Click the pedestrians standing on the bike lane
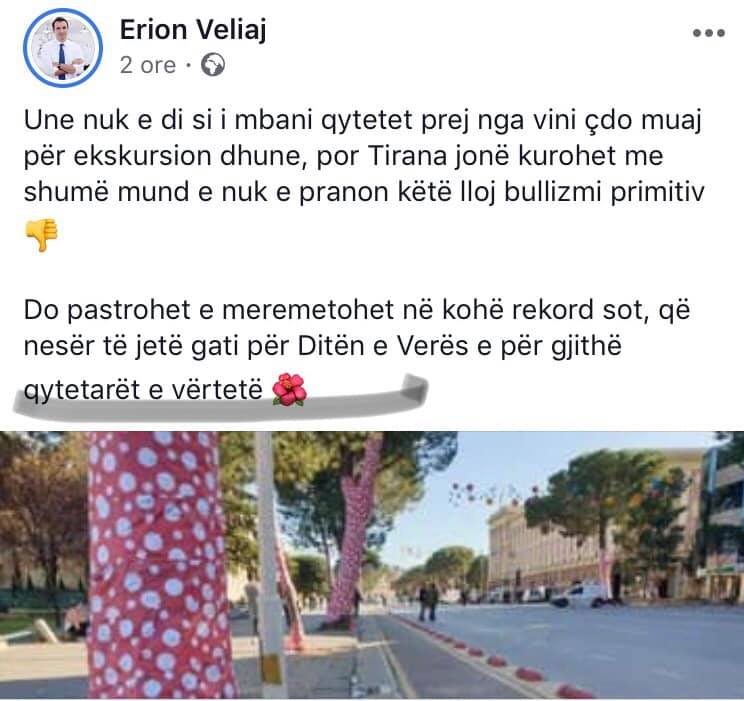The width and height of the screenshot is (744, 701). click(428, 601)
